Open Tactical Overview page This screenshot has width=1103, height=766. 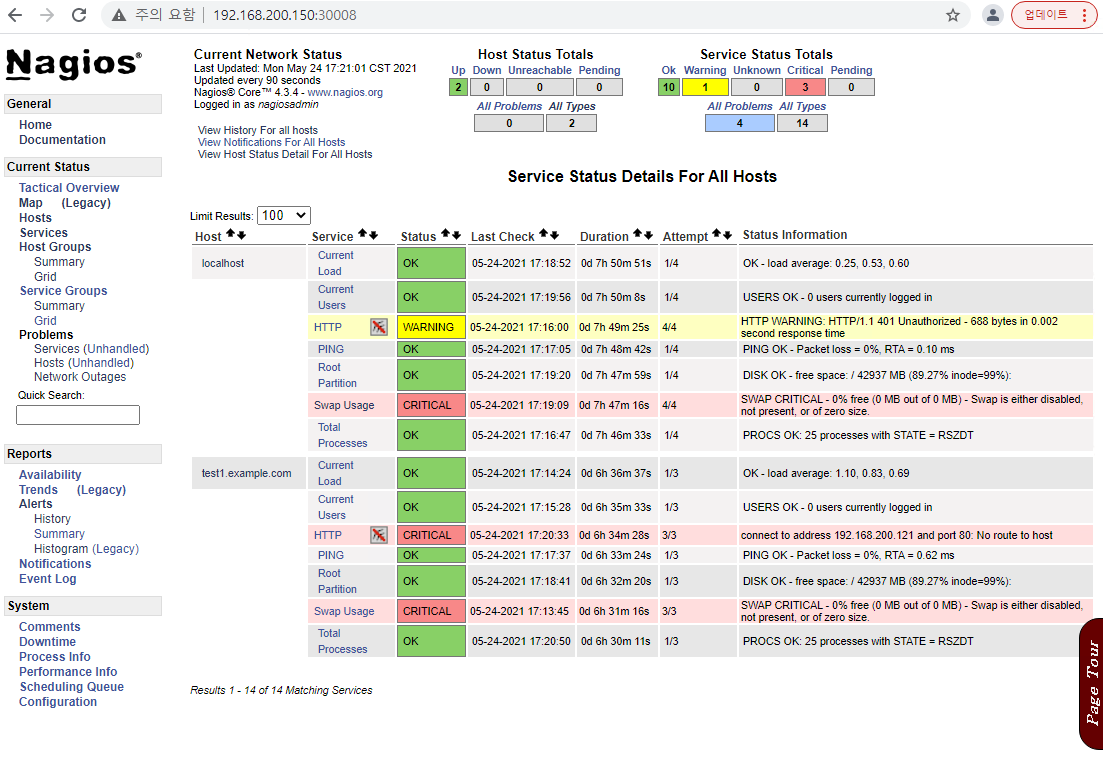pyautogui.click(x=69, y=188)
